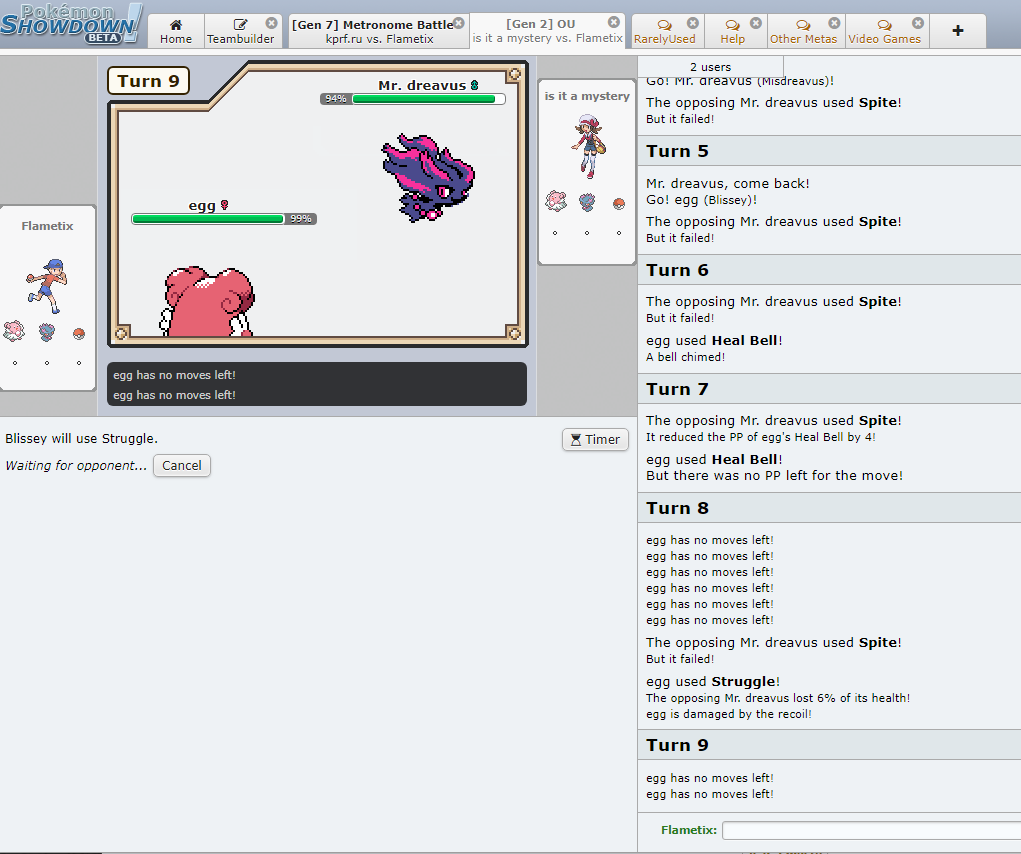Image resolution: width=1021 pixels, height=854 pixels.
Task: Open the Help chat room tab
Action: 735,31
